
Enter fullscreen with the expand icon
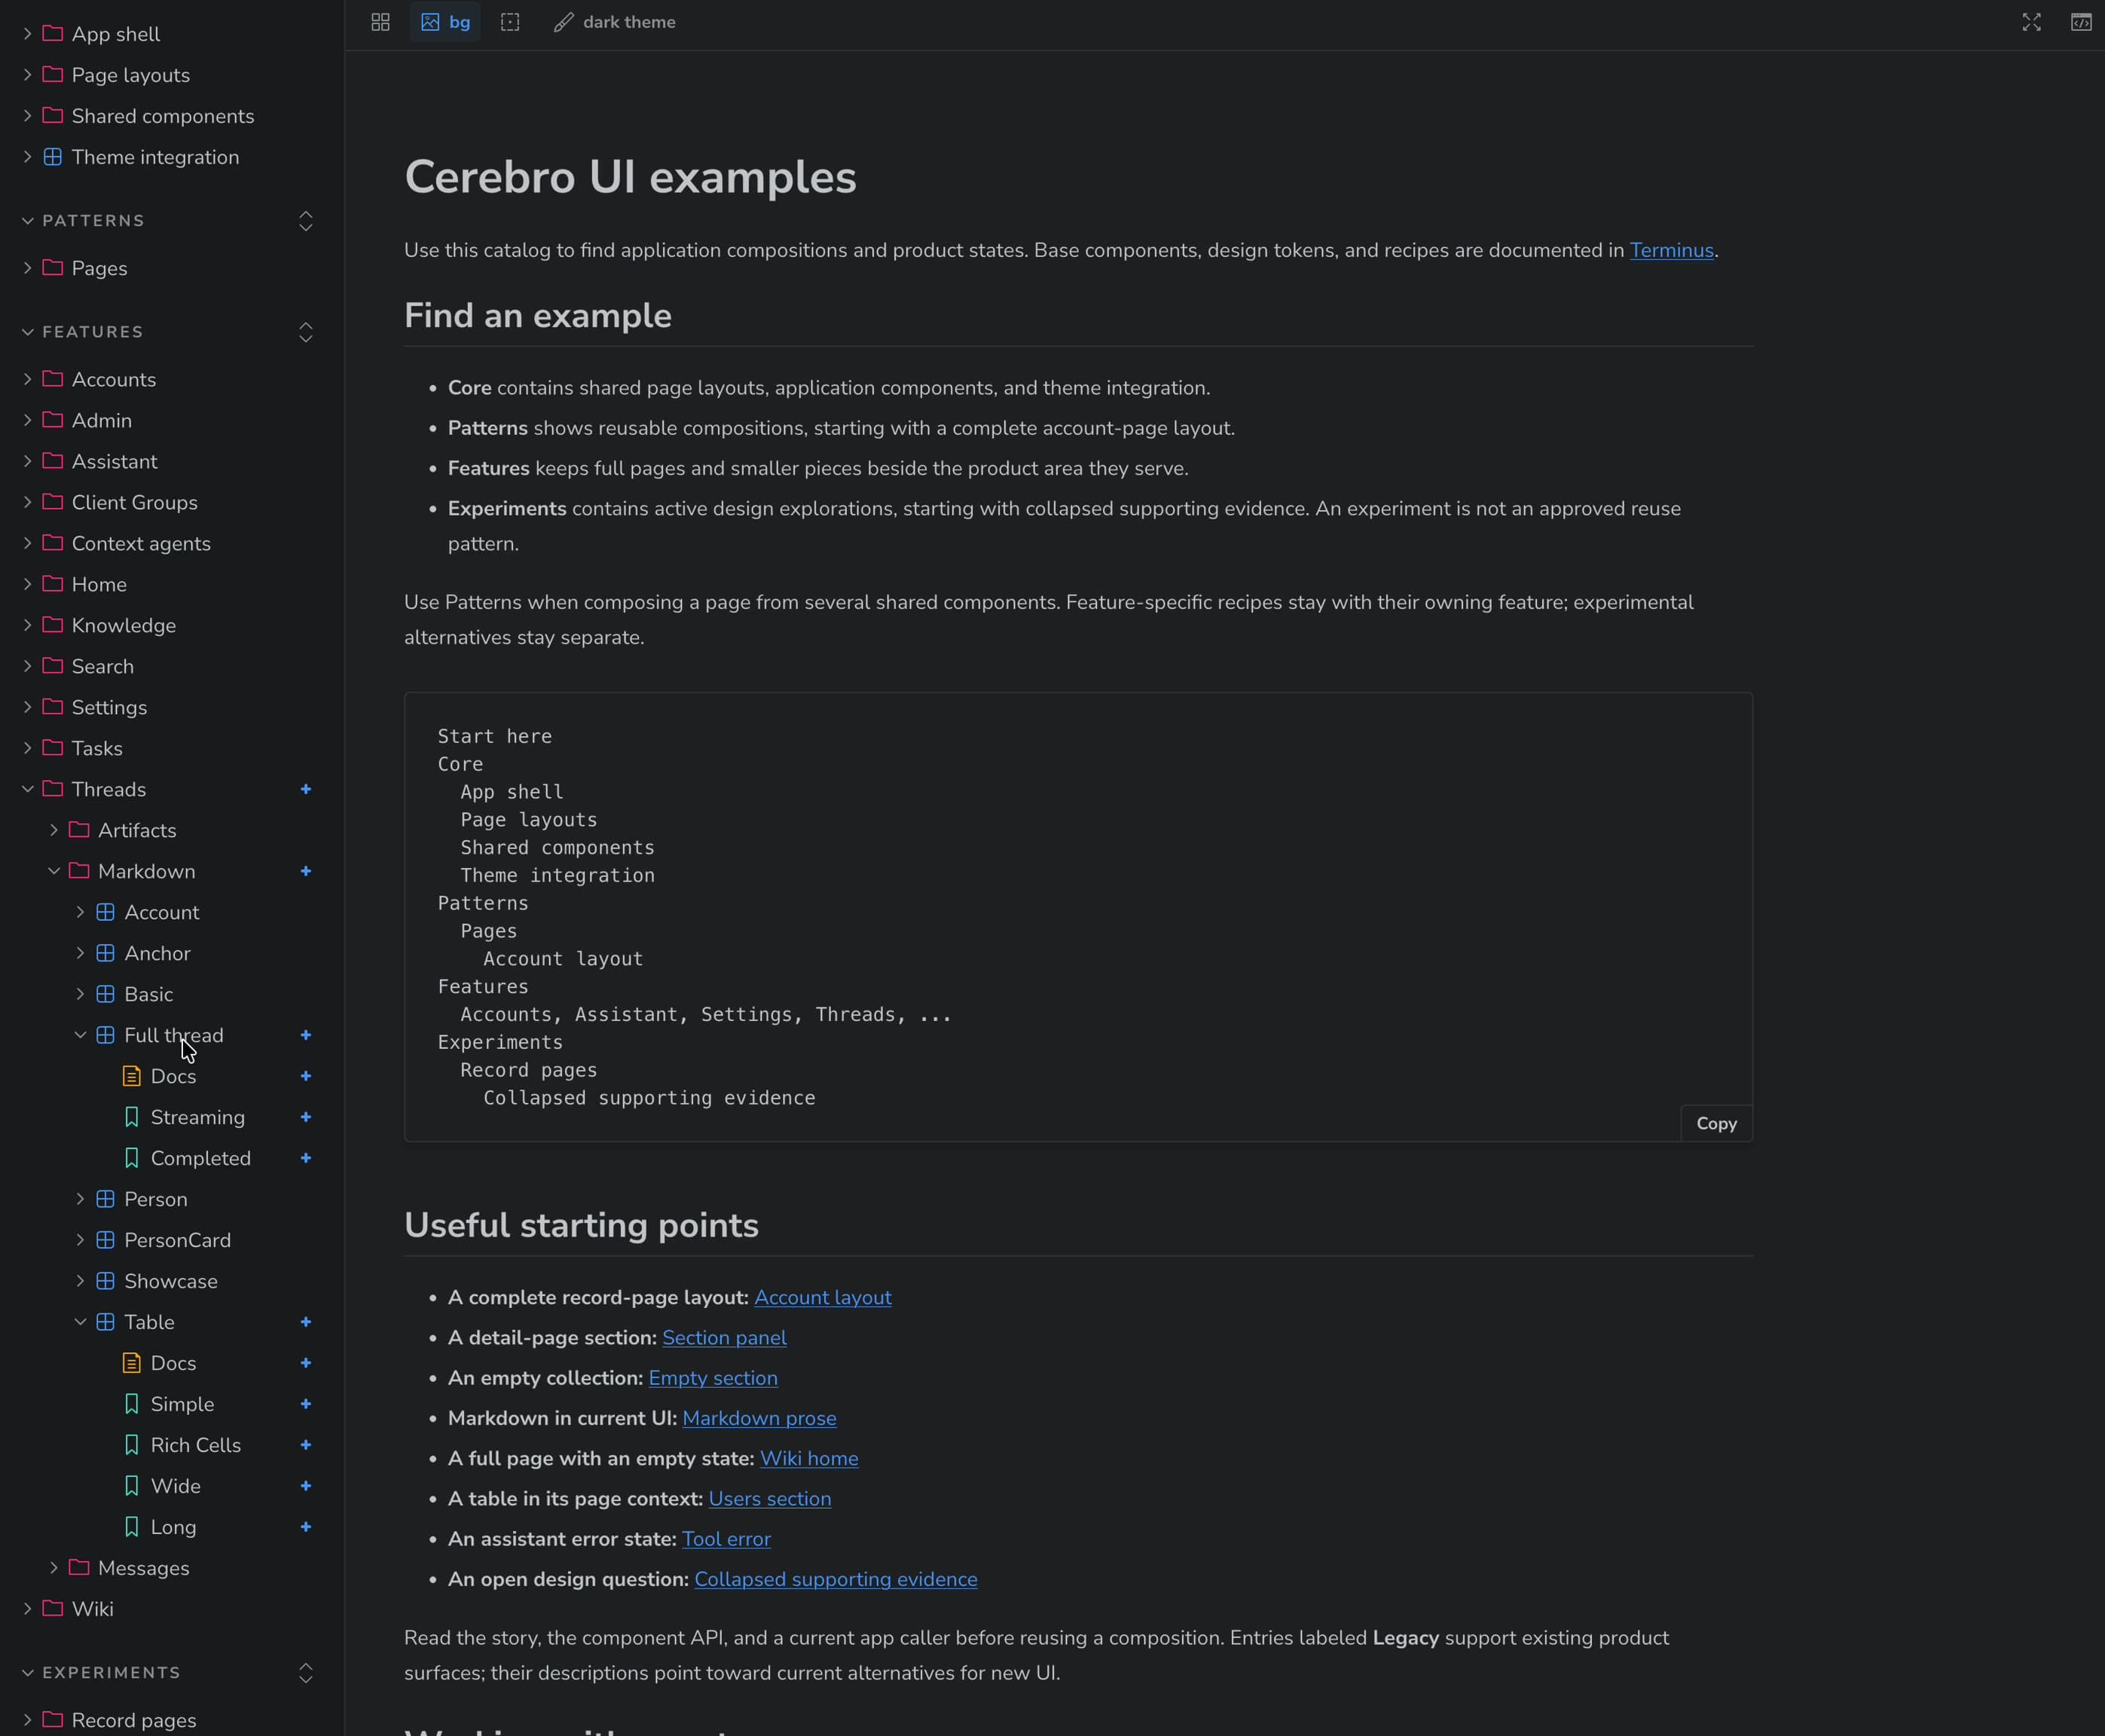tap(2031, 22)
